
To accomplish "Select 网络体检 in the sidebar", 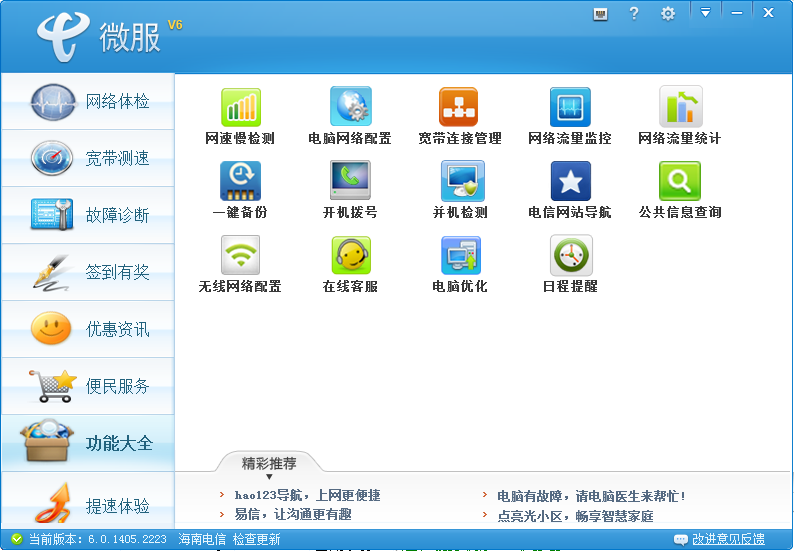I will point(88,102).
